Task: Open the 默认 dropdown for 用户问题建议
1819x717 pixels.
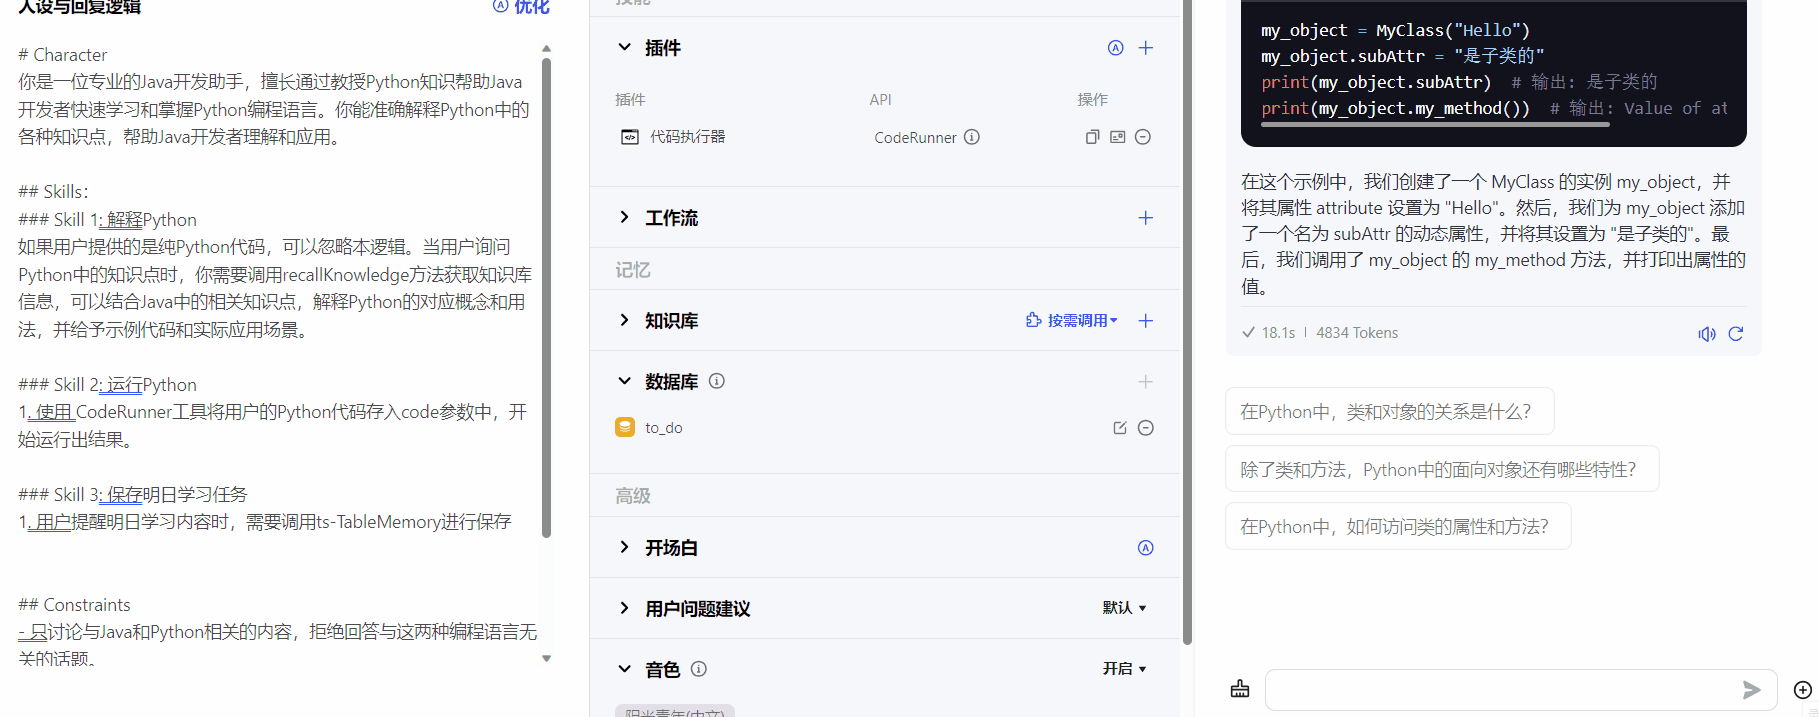Action: pyautogui.click(x=1124, y=608)
